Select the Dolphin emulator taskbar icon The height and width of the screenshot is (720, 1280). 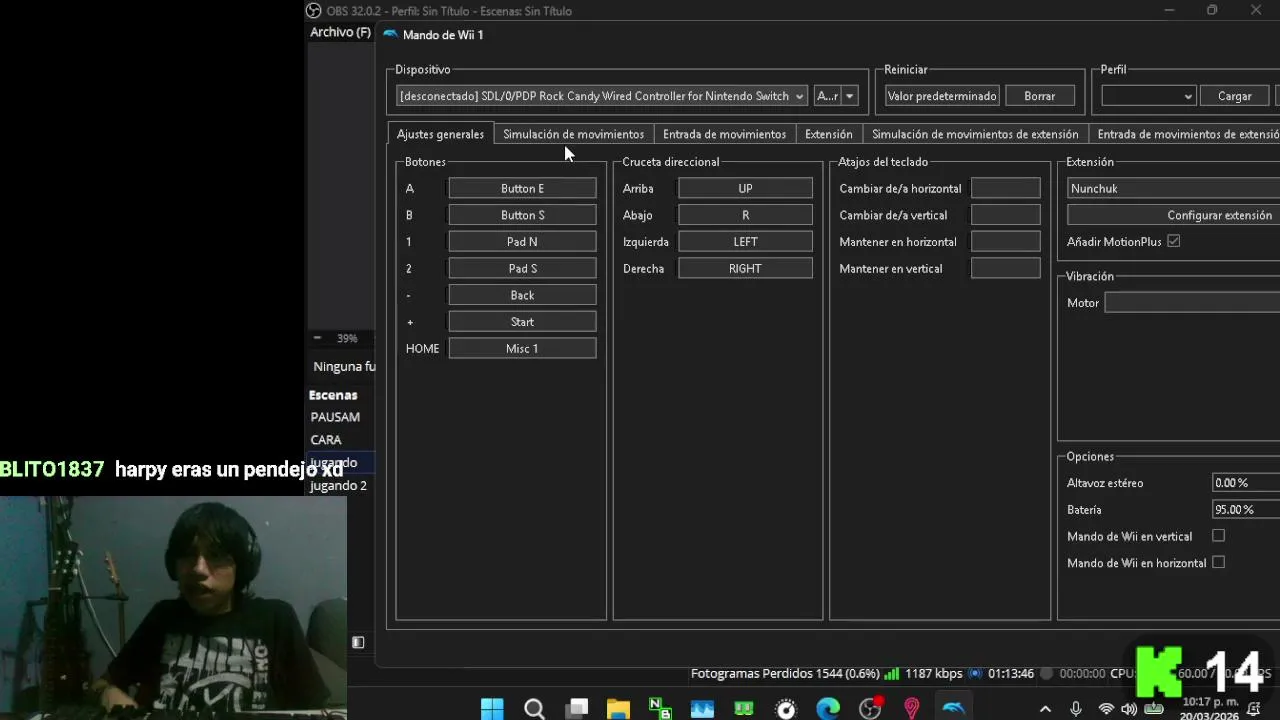[x=954, y=709]
